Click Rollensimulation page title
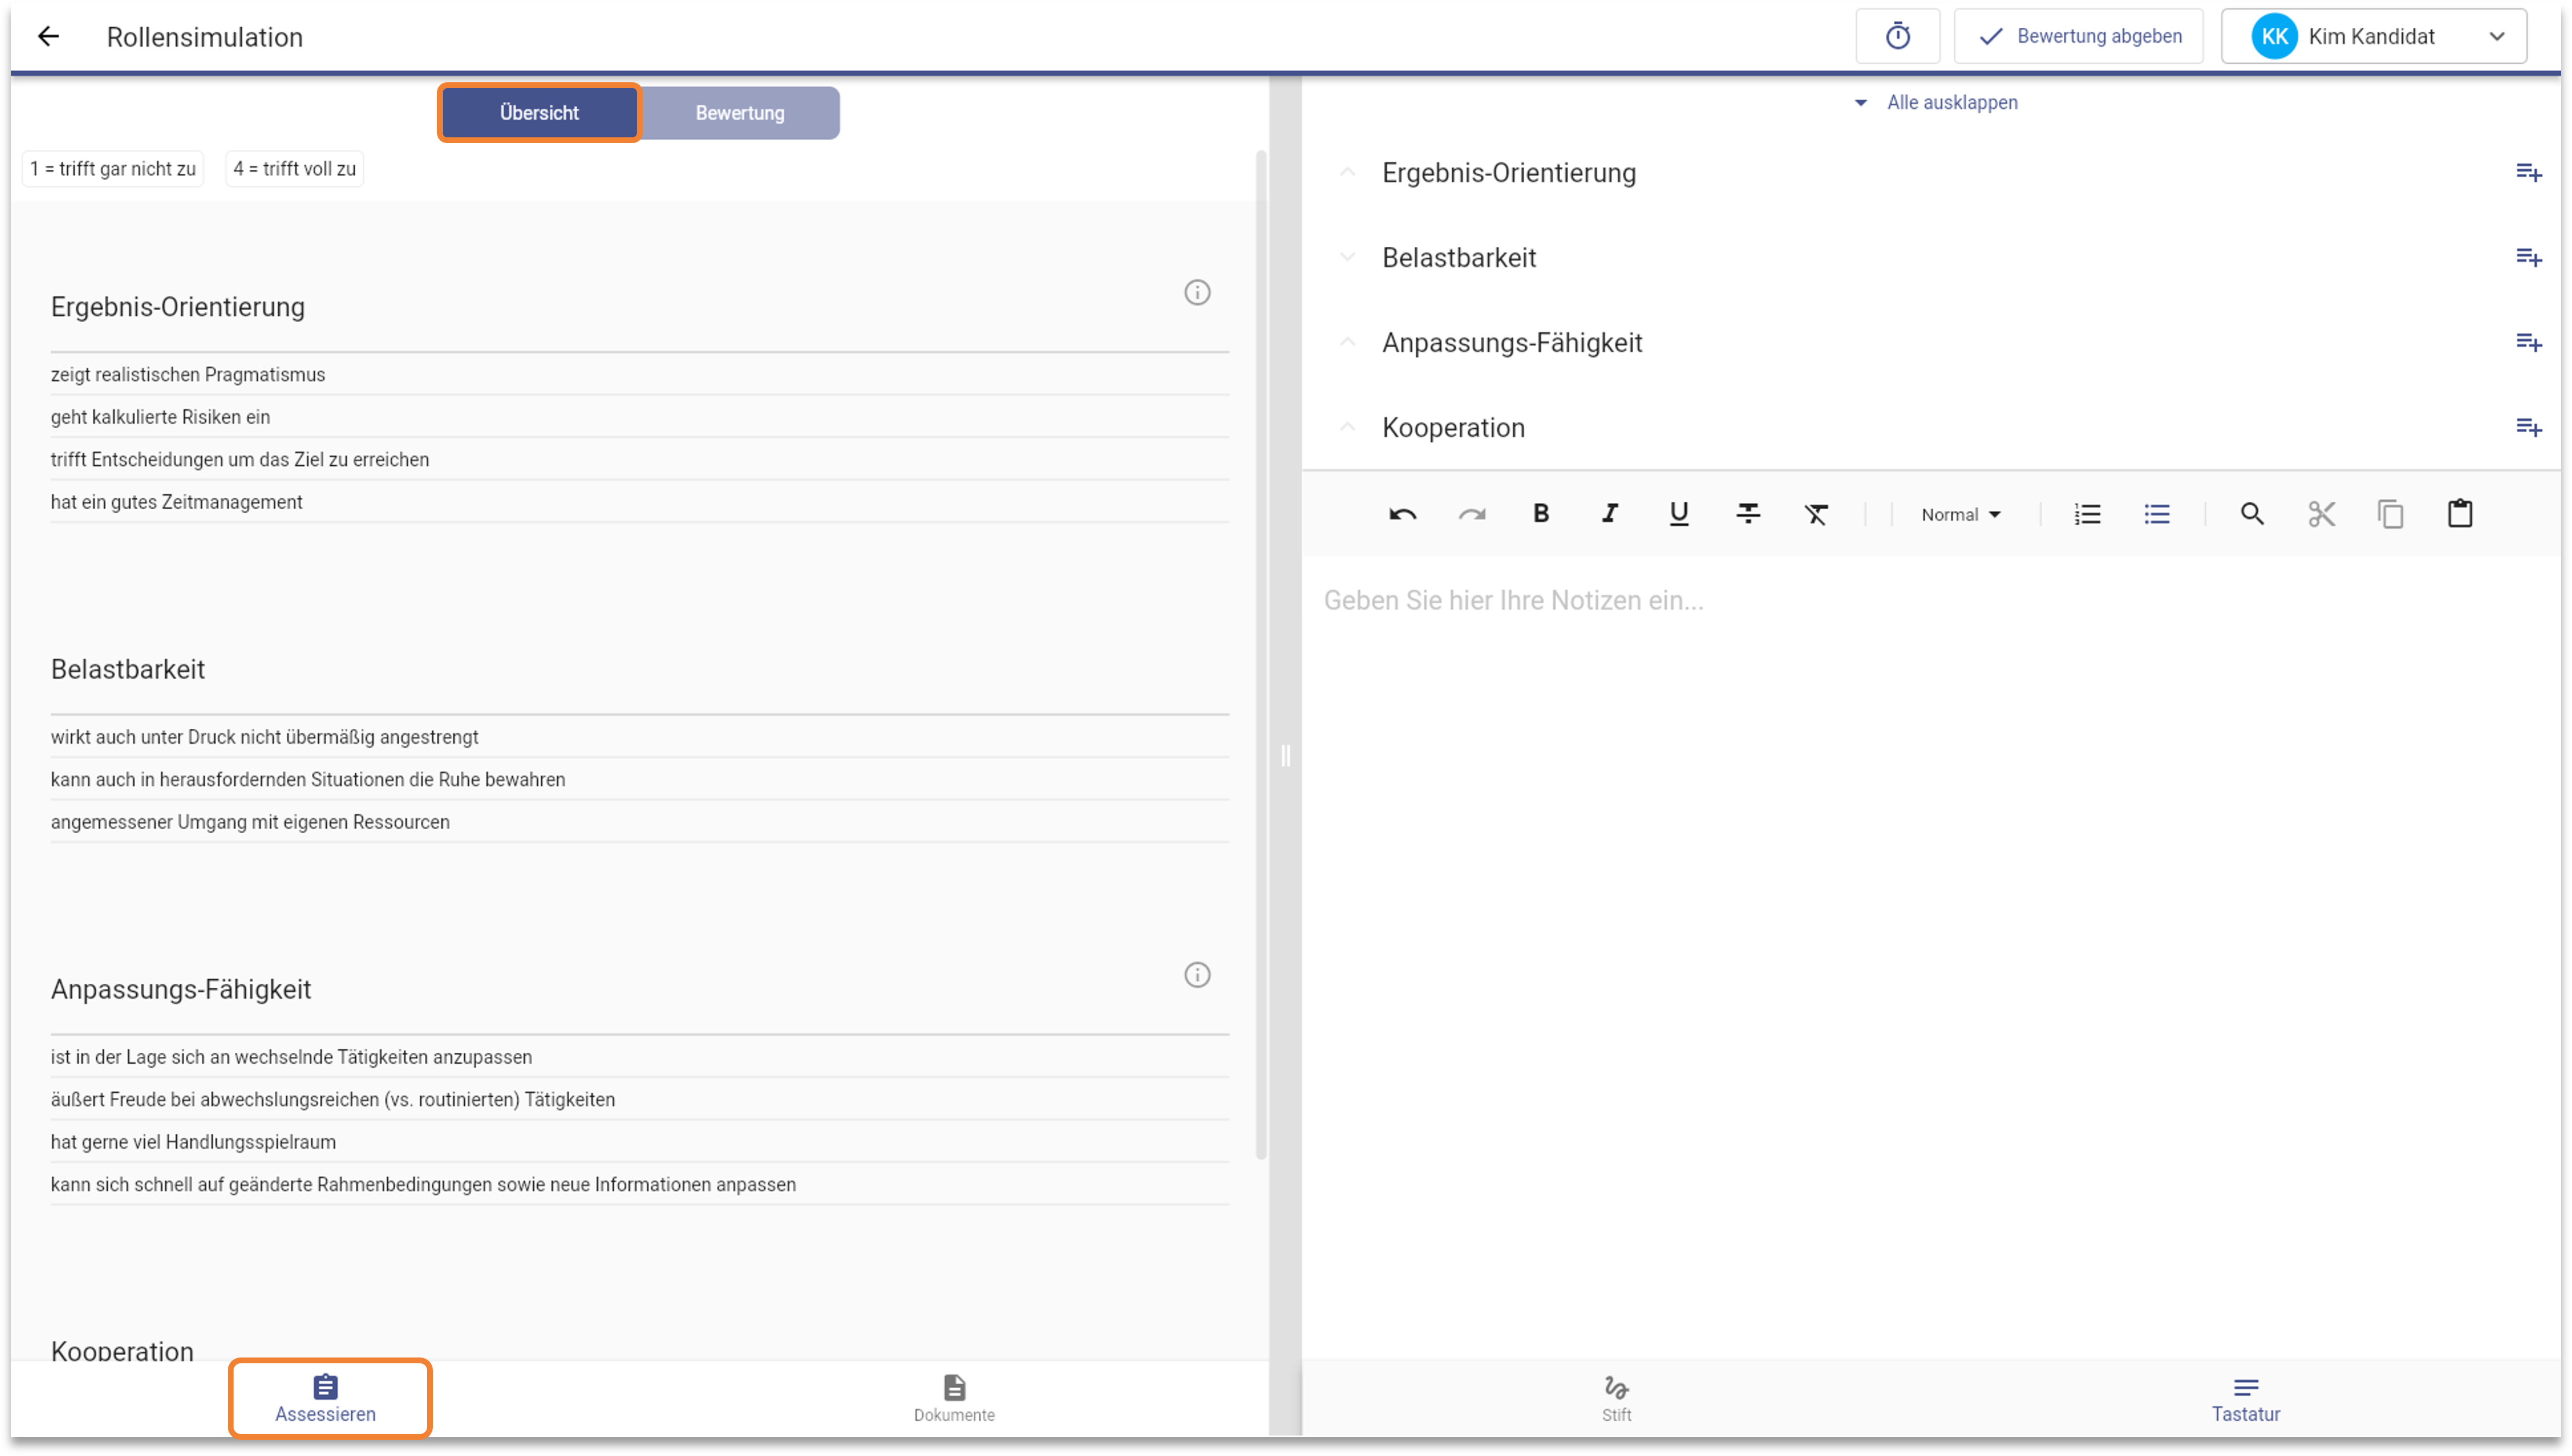Image resolution: width=2572 pixels, height=1456 pixels. pyautogui.click(x=205, y=37)
